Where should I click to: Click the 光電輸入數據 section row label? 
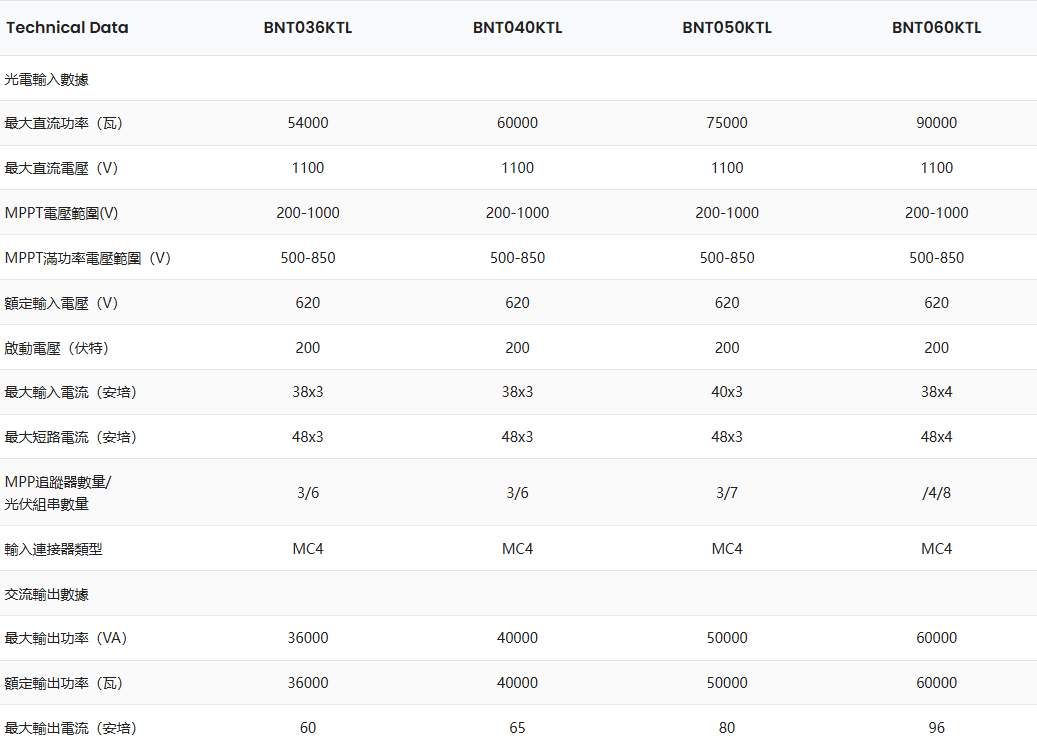point(47,79)
